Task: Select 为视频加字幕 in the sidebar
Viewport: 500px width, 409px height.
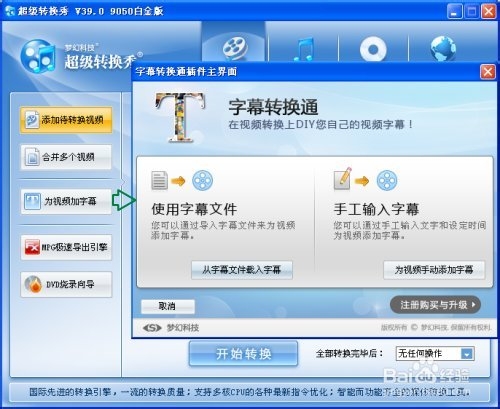Action: tap(66, 201)
